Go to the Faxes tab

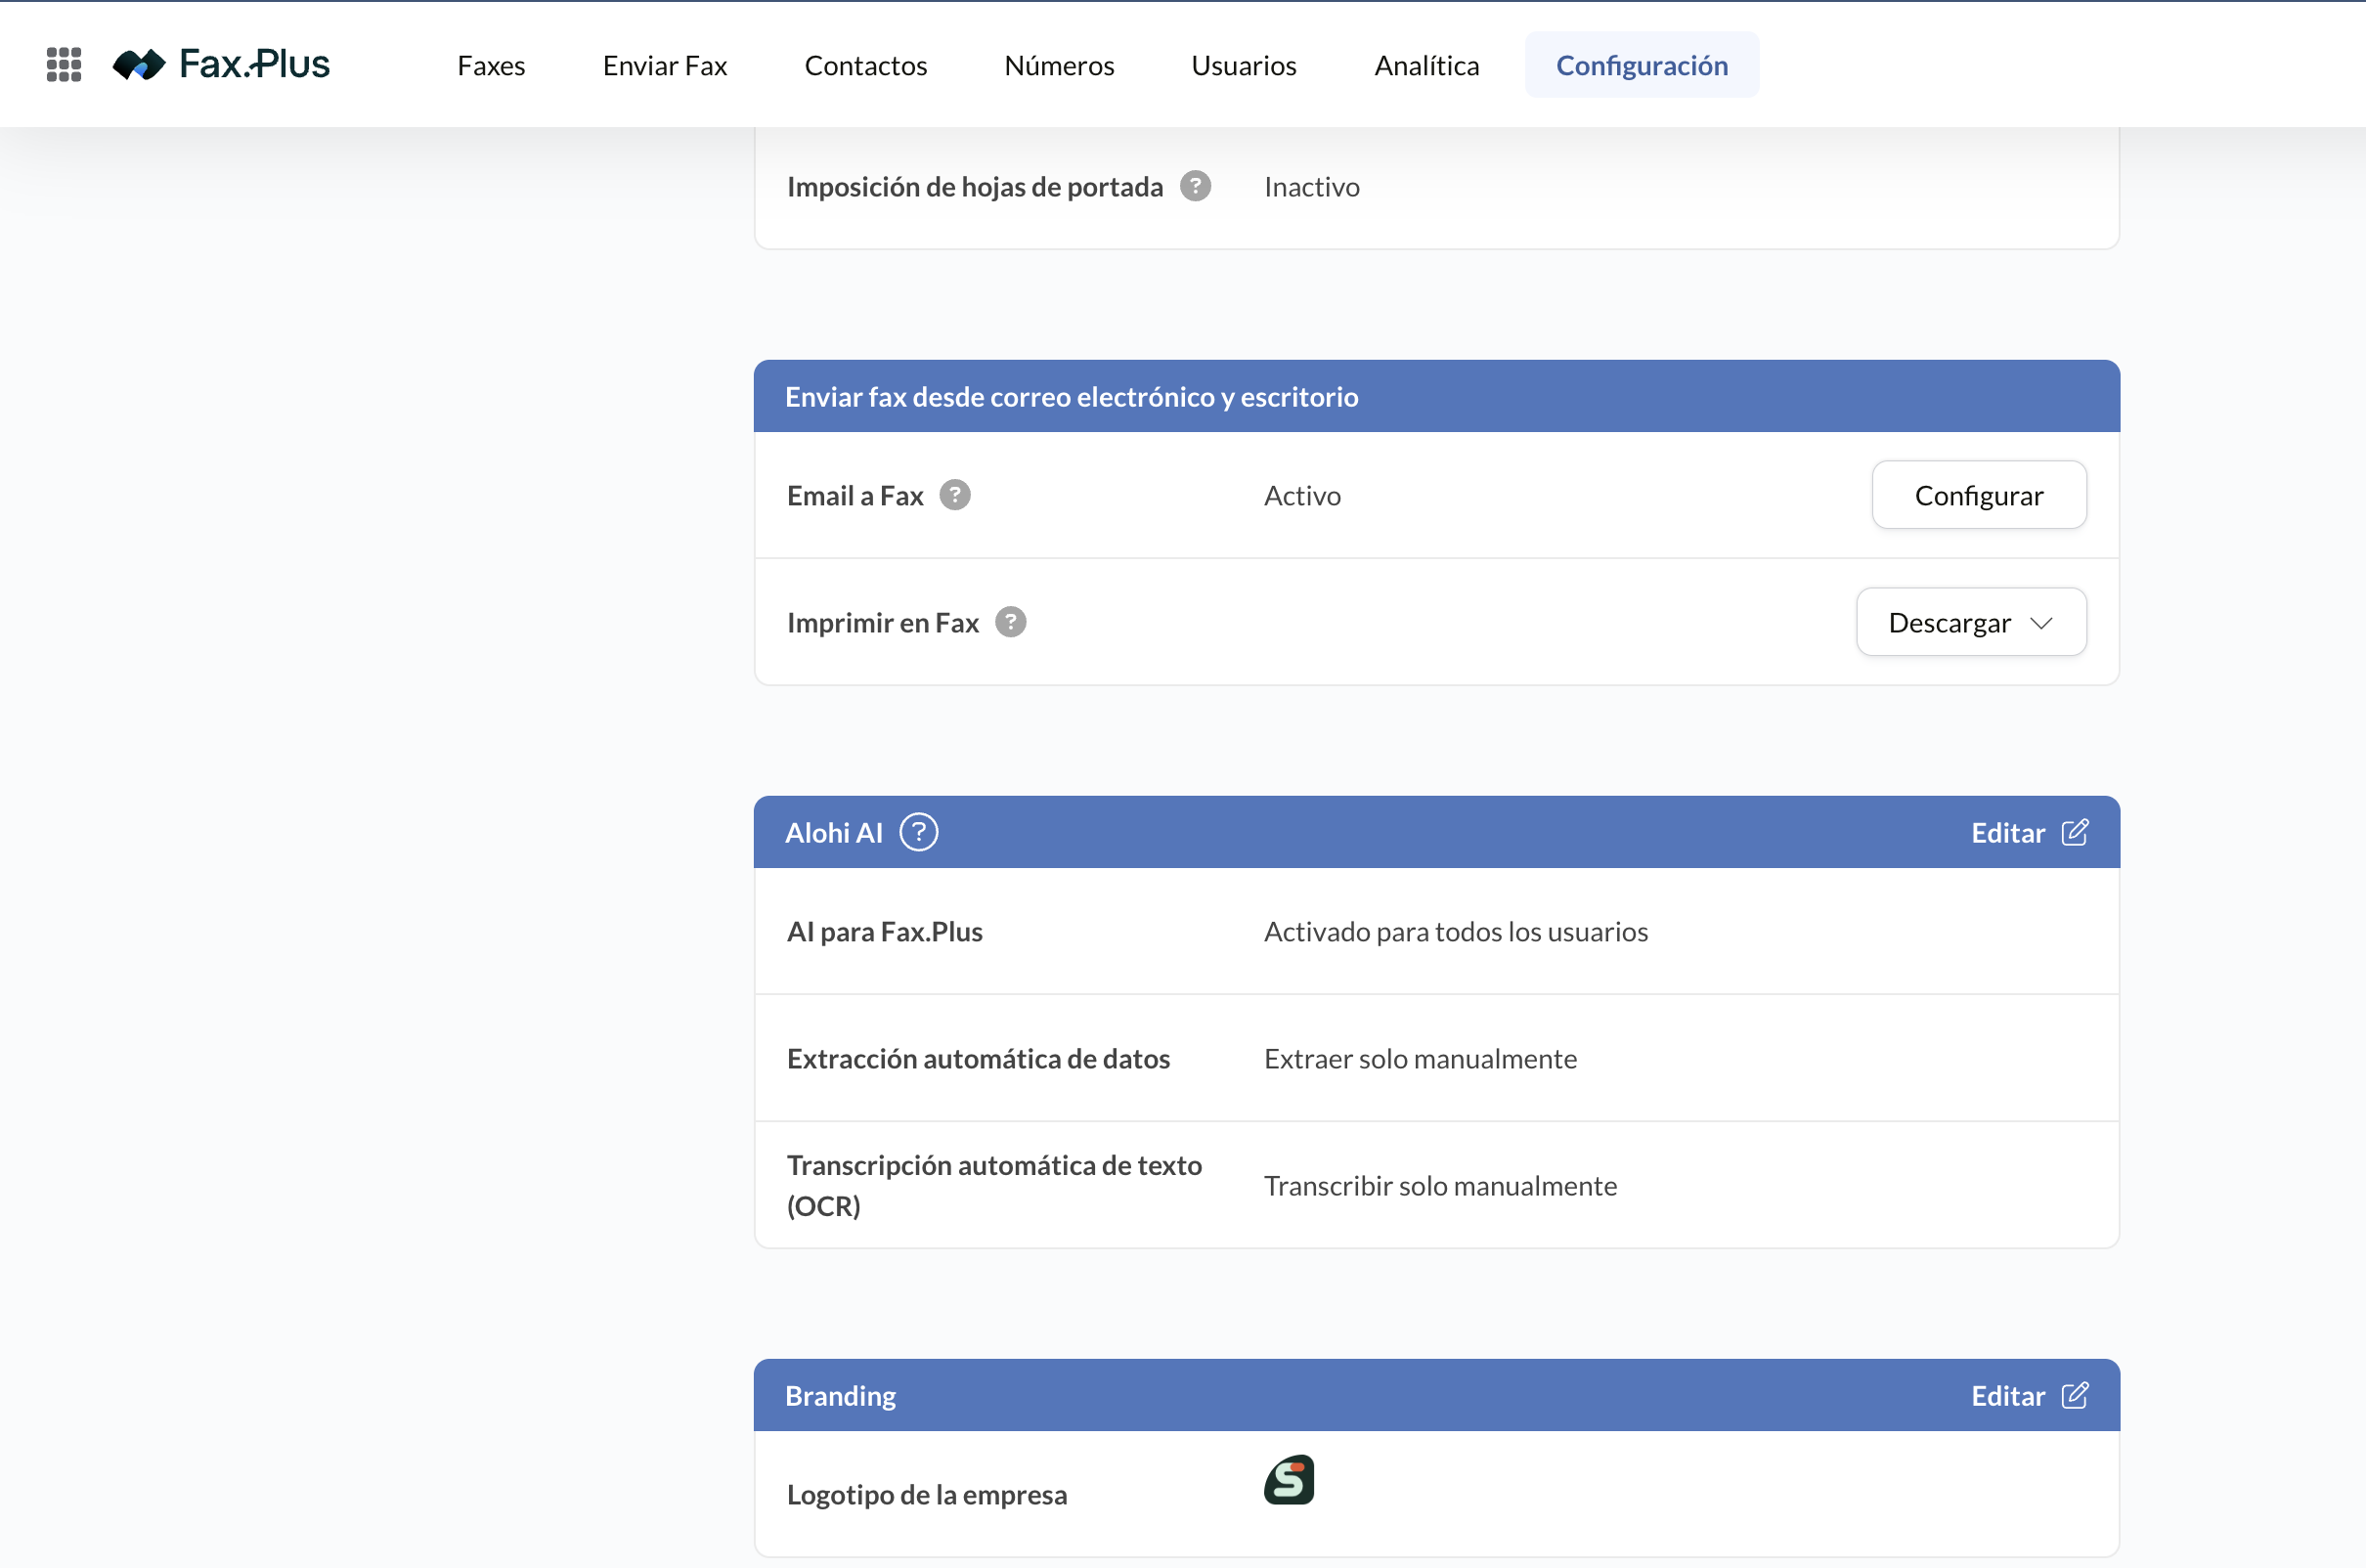coord(491,65)
